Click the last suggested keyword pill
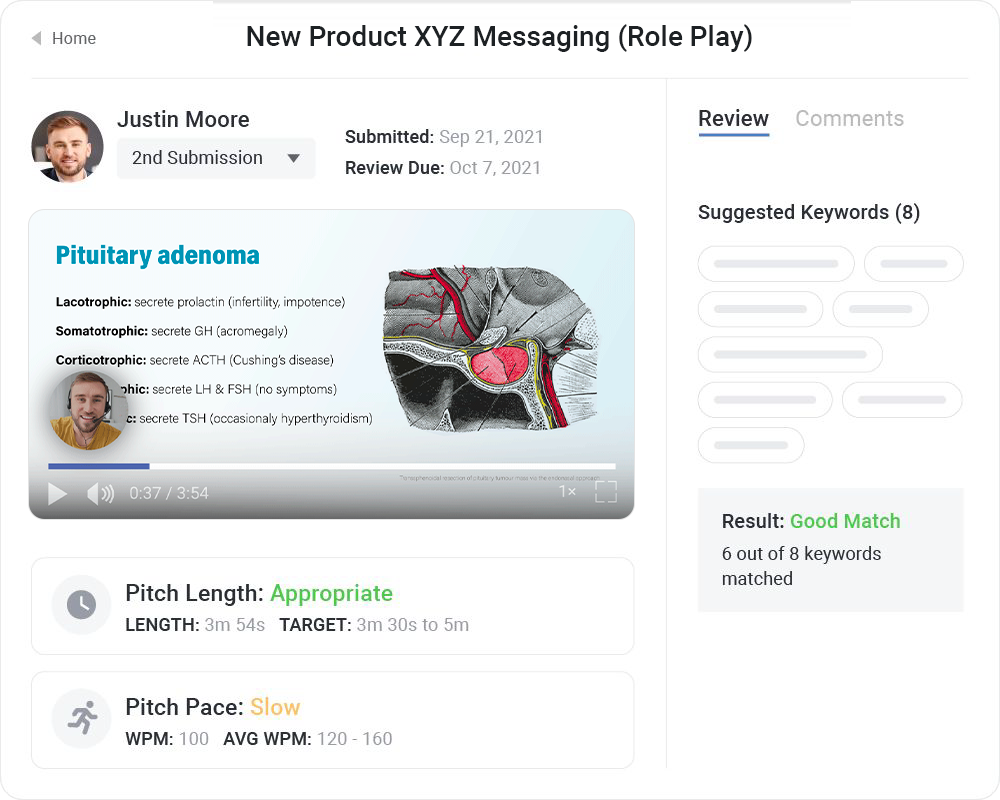 coord(751,445)
